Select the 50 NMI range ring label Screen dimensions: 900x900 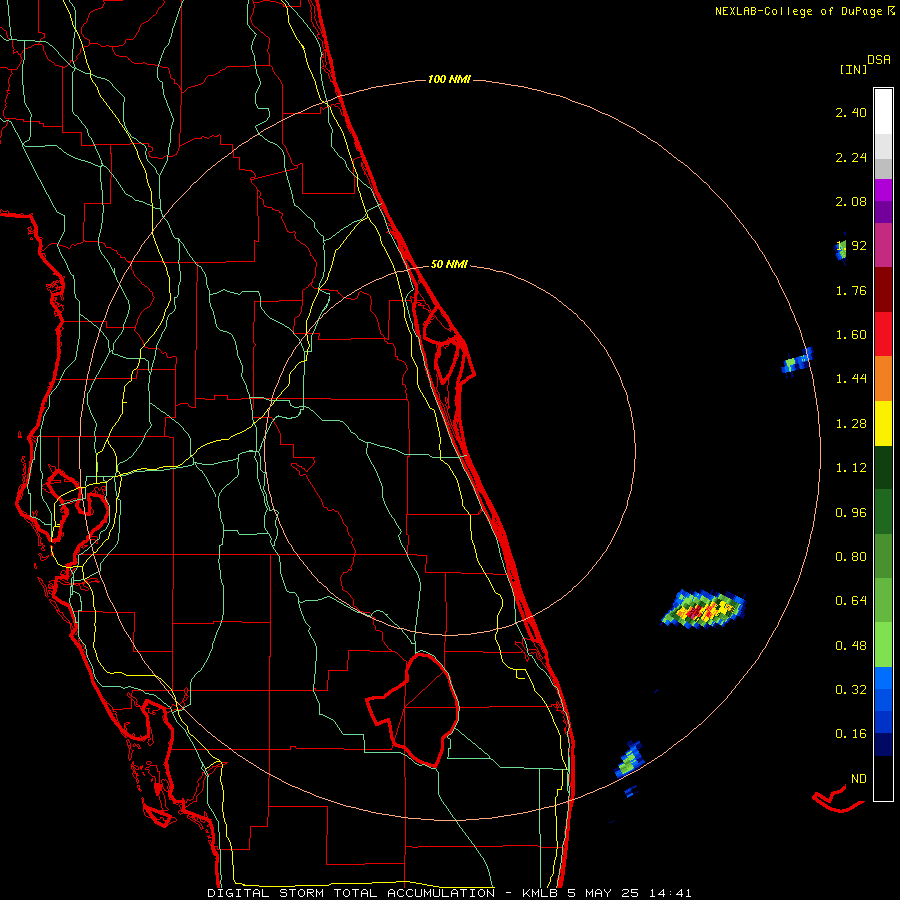coord(449,265)
